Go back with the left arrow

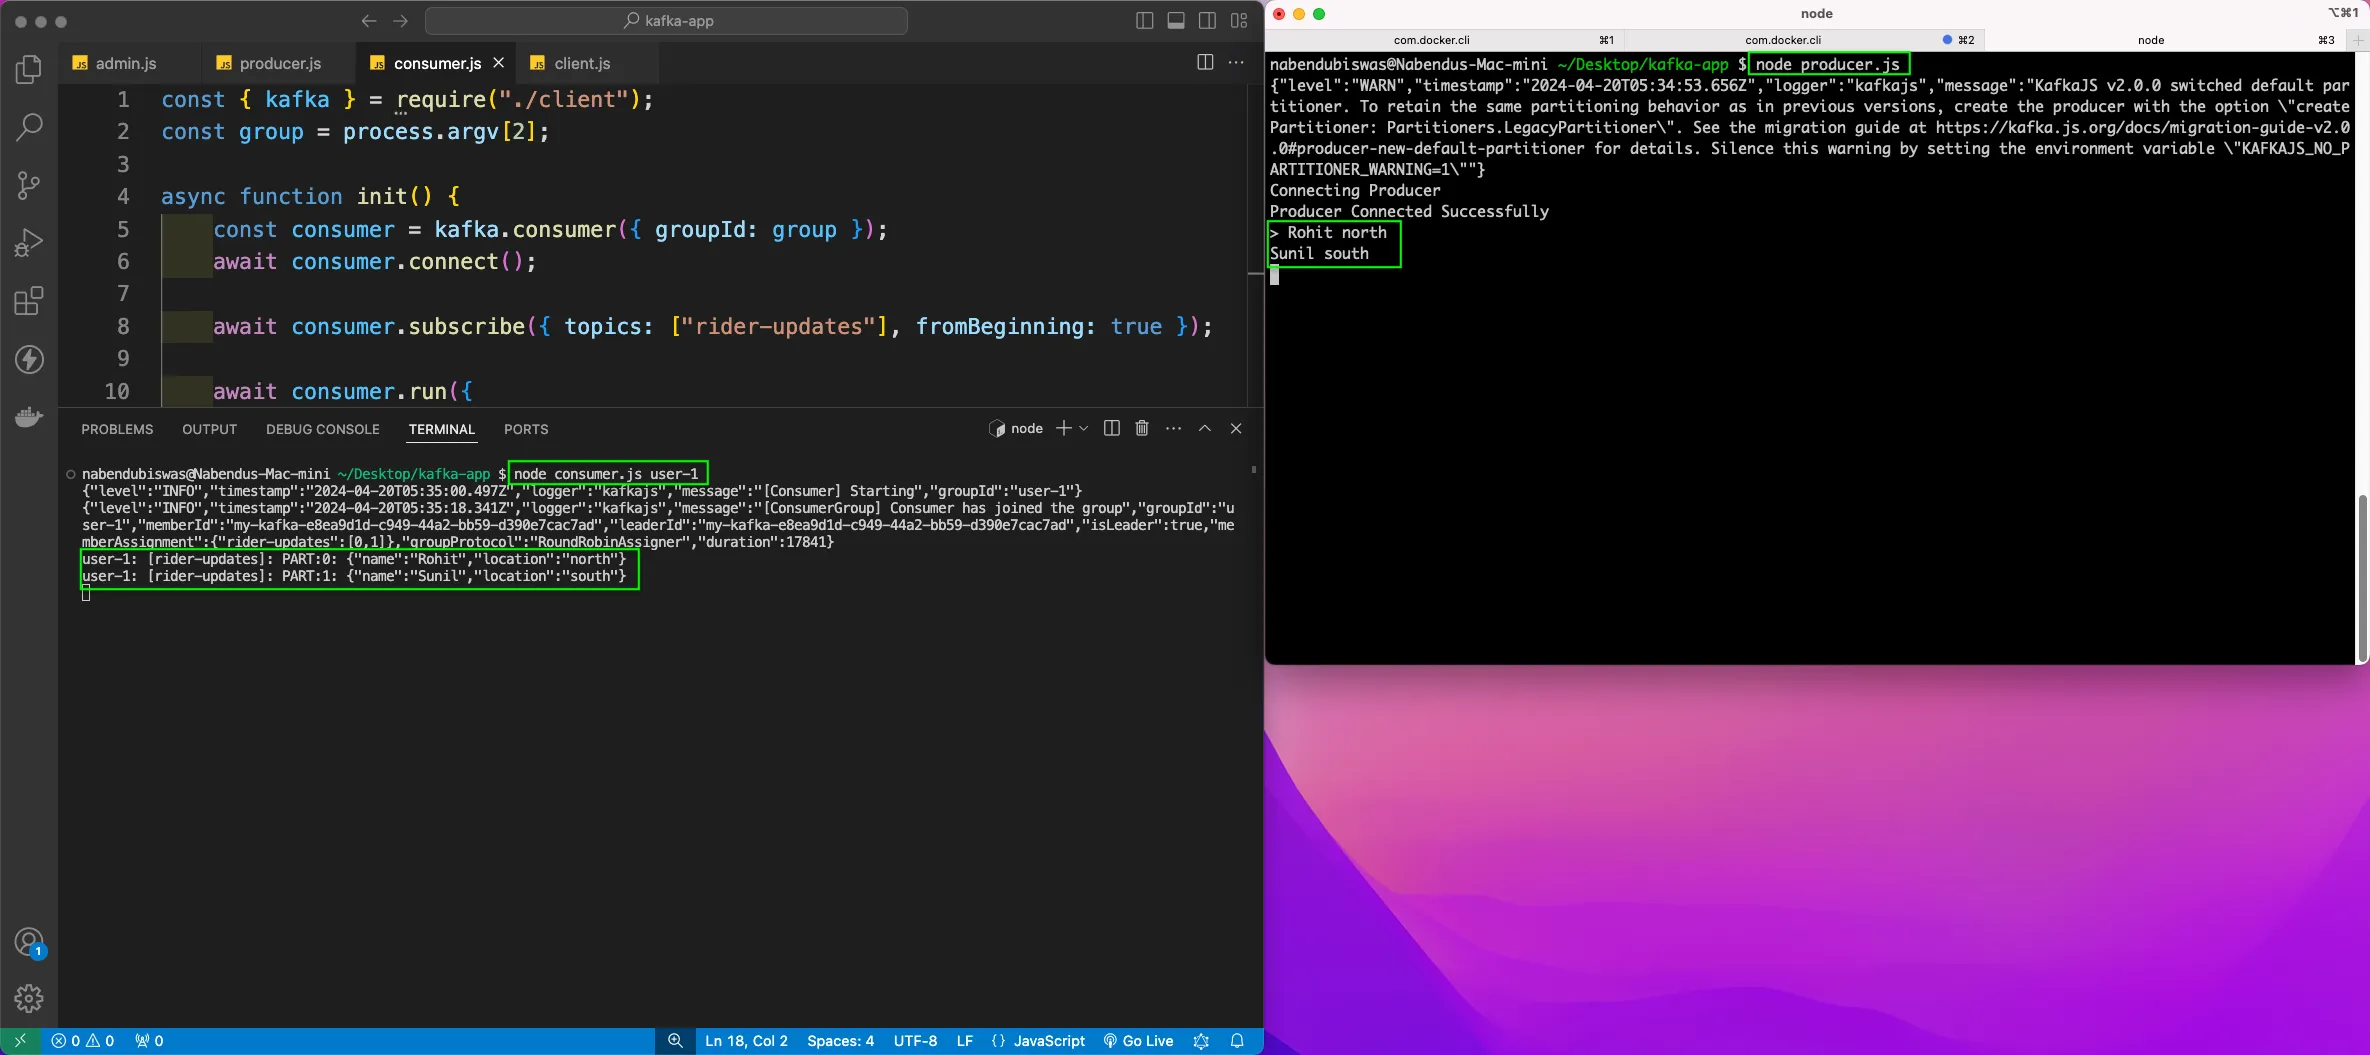(x=369, y=21)
